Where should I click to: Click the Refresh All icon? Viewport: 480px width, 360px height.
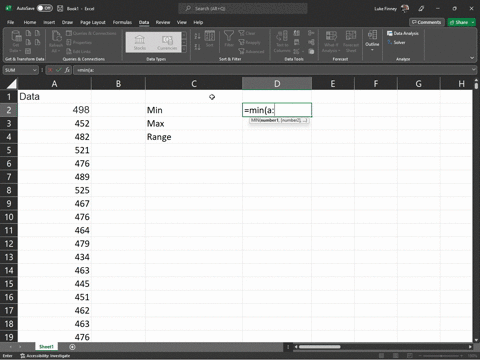click(x=56, y=41)
